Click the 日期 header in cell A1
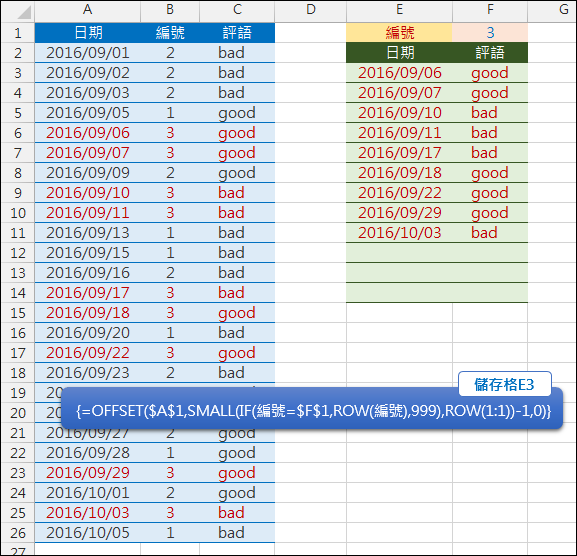This screenshot has height=556, width=577. pos(88,33)
